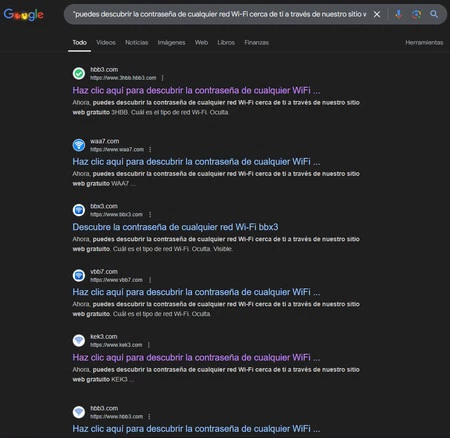The width and height of the screenshot is (450, 438).
Task: Click inside the Google search input field
Action: (219, 14)
